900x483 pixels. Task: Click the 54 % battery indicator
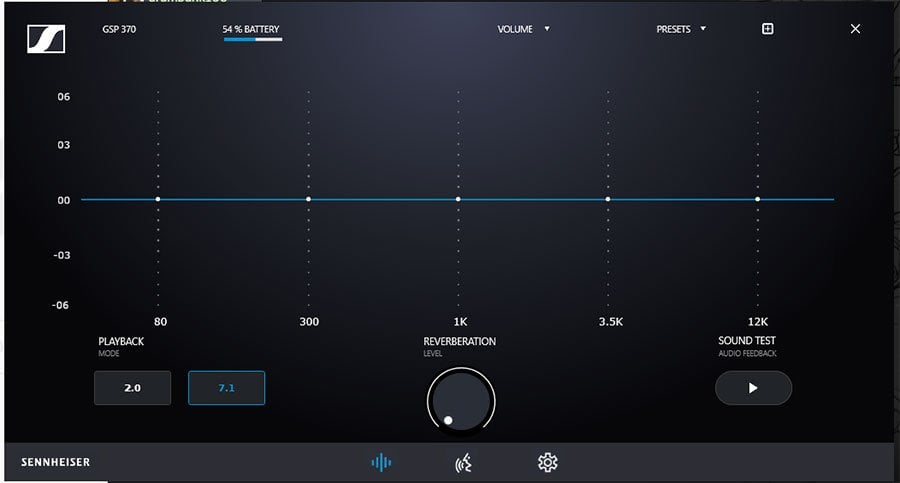[x=251, y=31]
